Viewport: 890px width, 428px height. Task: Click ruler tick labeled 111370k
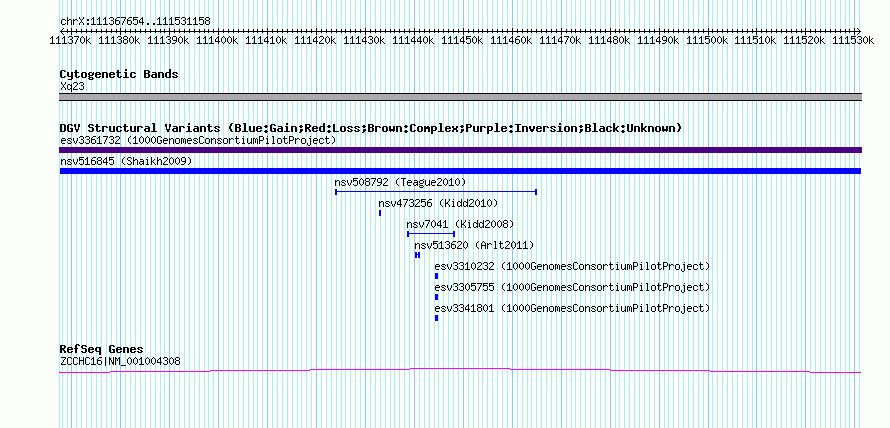tap(70, 40)
